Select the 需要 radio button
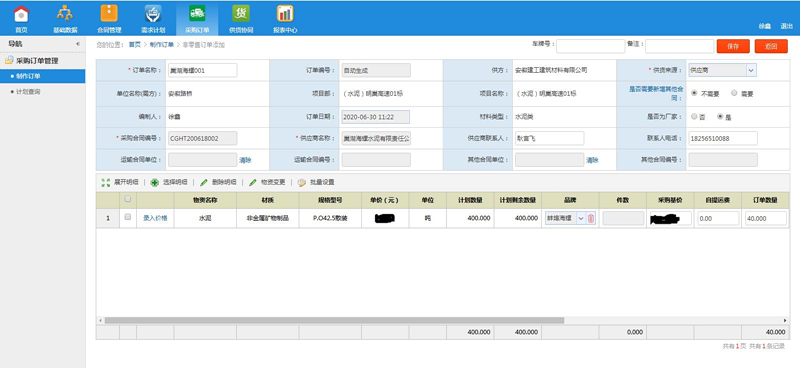The height and width of the screenshot is (368, 800). point(734,93)
